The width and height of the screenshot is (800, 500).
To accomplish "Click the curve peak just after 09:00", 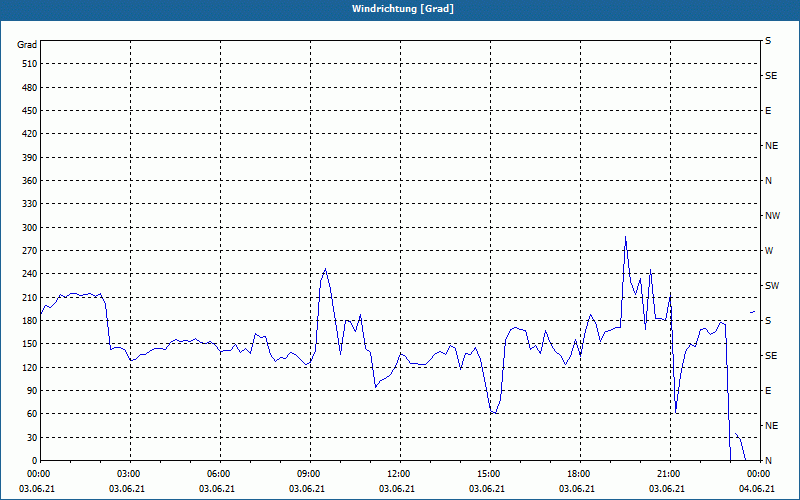I will click(x=326, y=268).
